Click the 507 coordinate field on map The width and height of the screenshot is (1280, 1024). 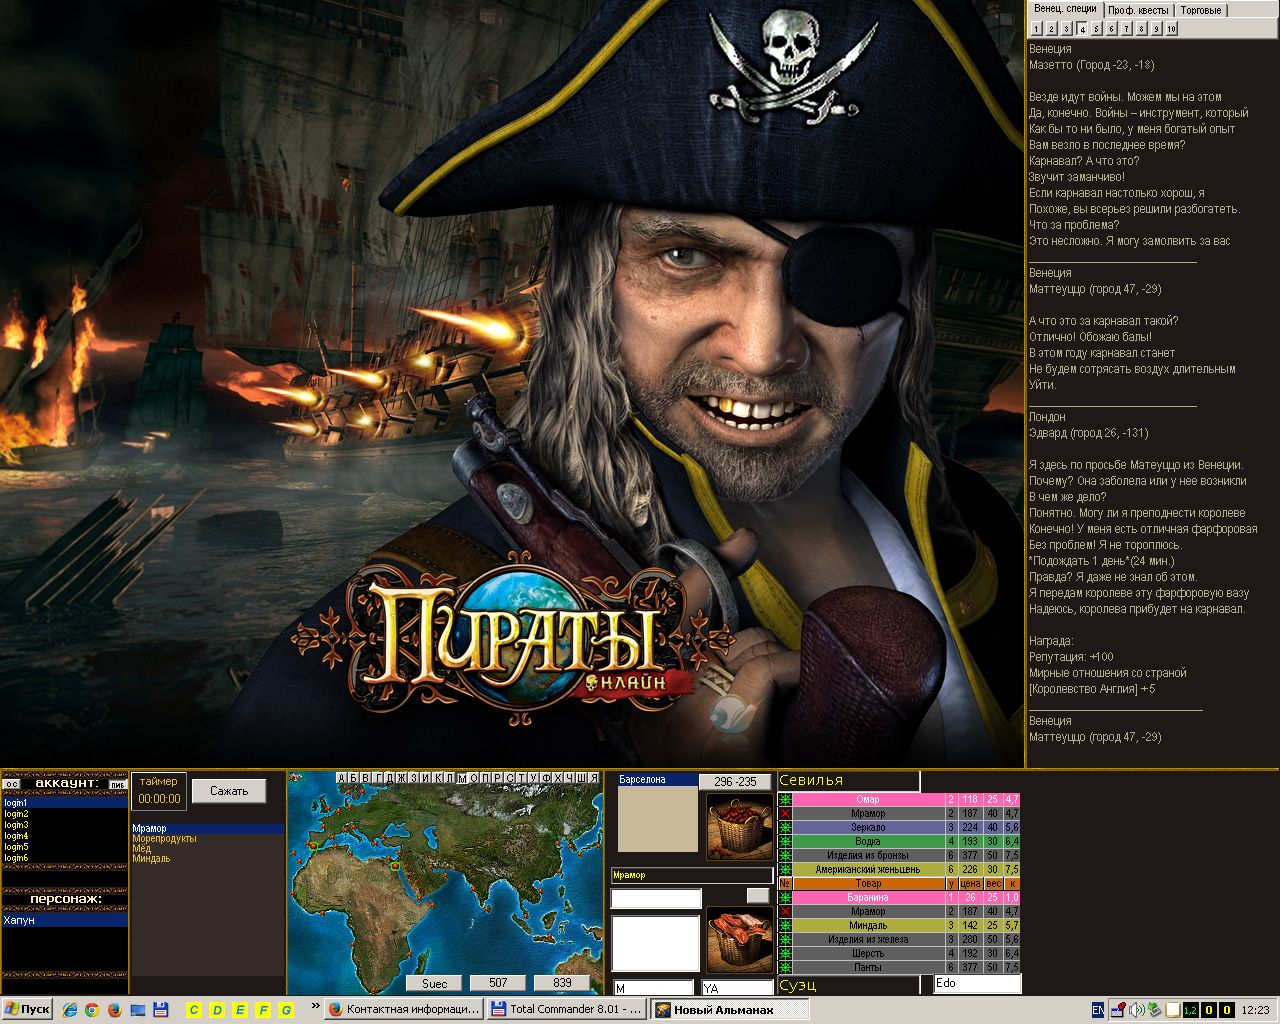pyautogui.click(x=497, y=983)
